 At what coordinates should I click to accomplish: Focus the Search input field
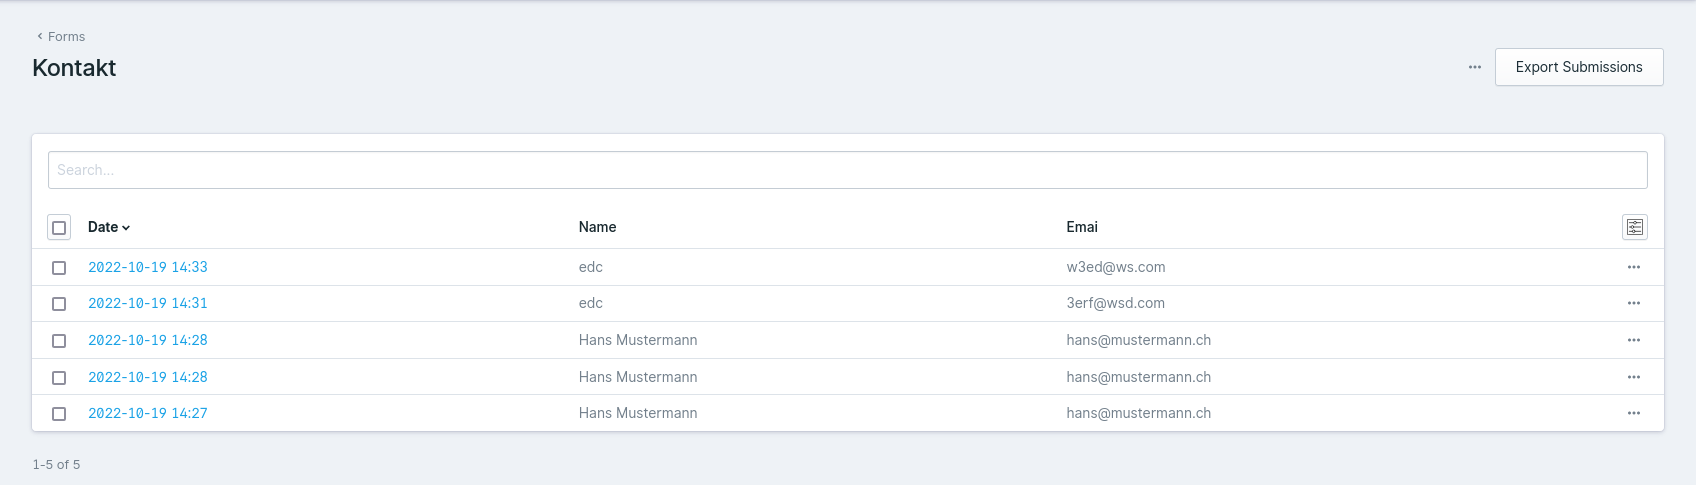click(848, 170)
